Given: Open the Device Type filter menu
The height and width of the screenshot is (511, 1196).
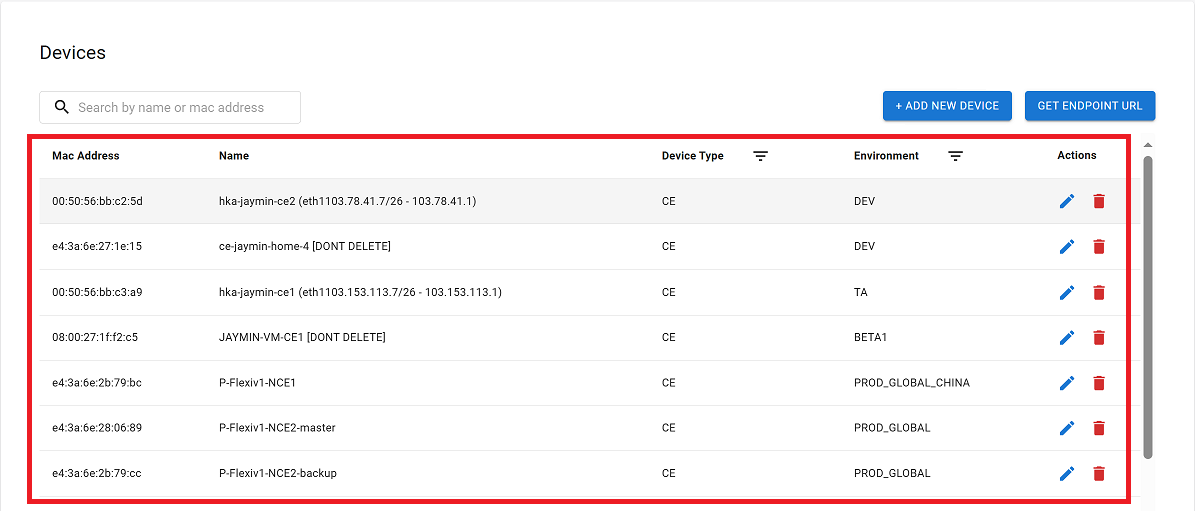Looking at the screenshot, I should [x=761, y=156].
